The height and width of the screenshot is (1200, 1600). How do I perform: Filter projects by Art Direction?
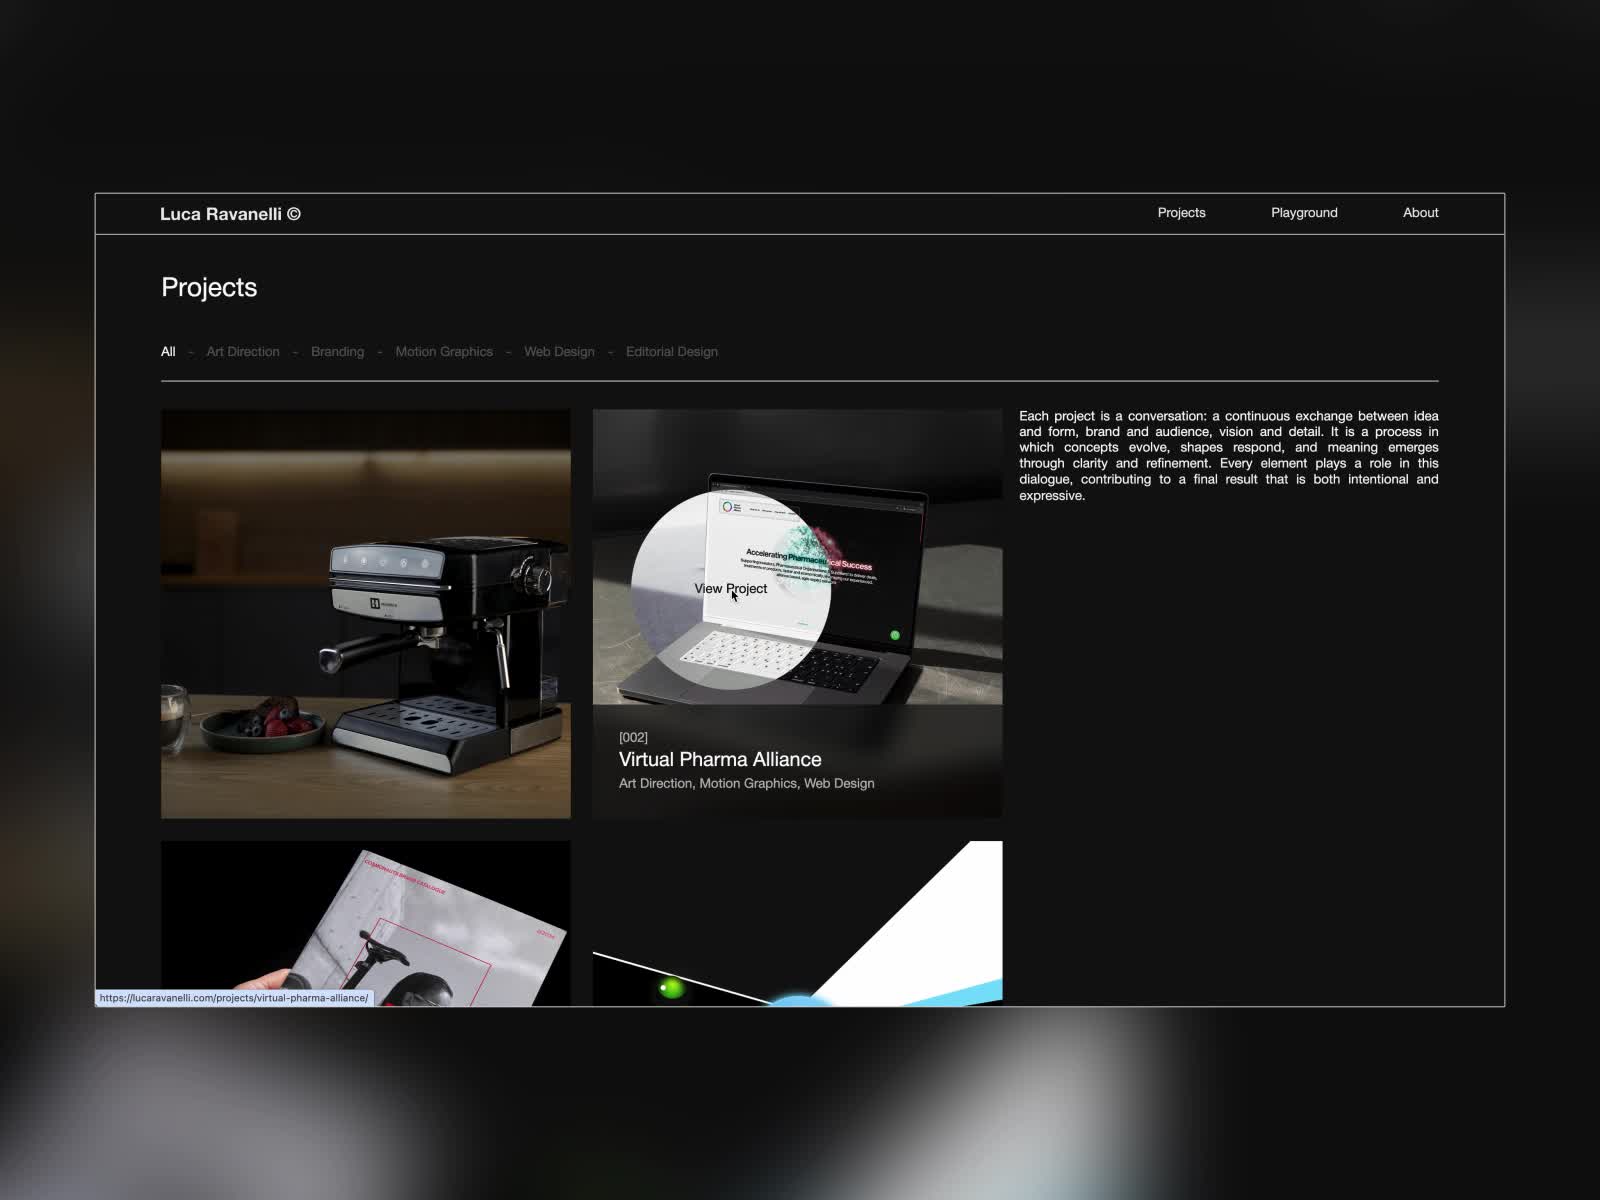(x=243, y=352)
